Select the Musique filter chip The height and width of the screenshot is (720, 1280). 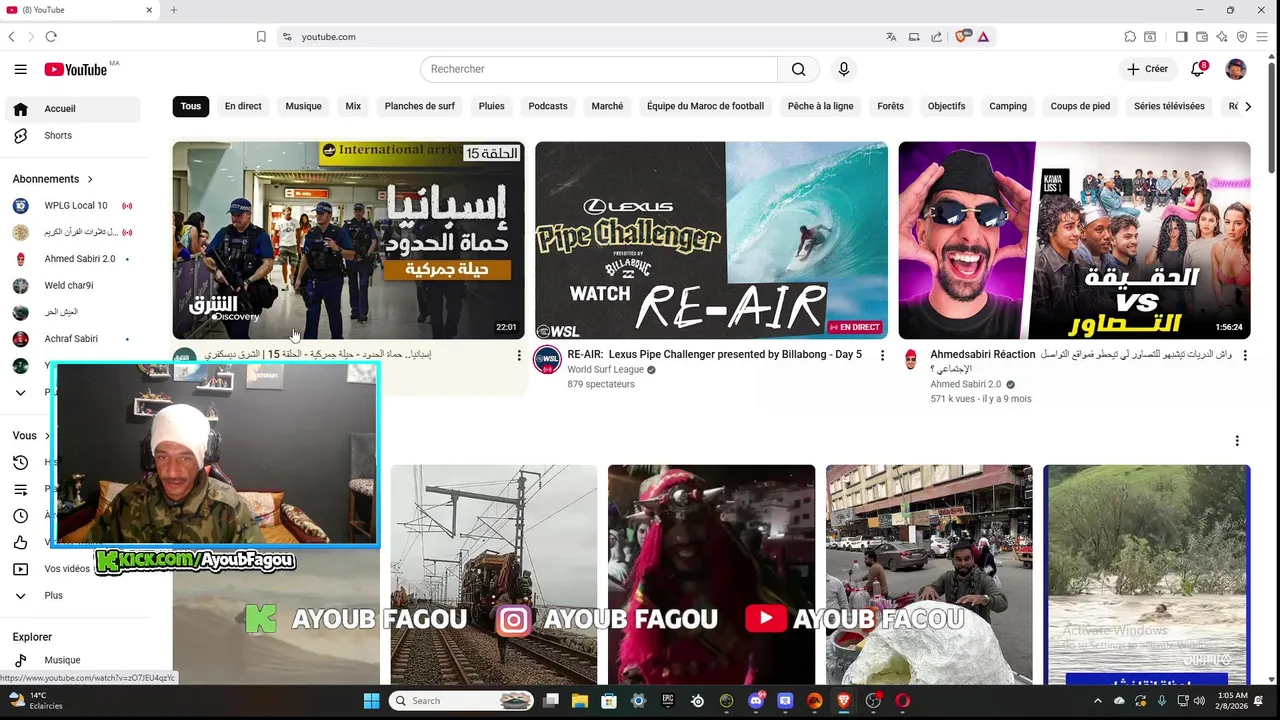[304, 106]
